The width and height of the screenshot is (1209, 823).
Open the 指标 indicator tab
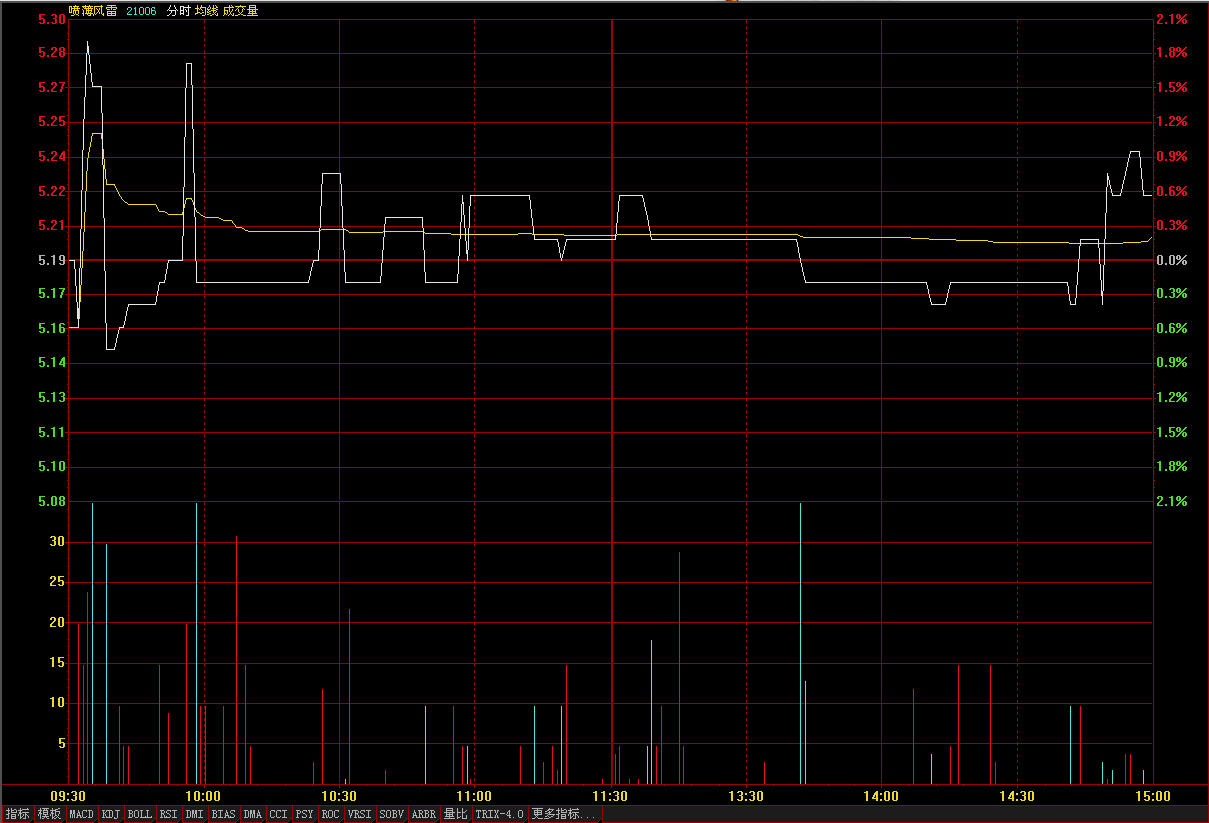point(17,814)
